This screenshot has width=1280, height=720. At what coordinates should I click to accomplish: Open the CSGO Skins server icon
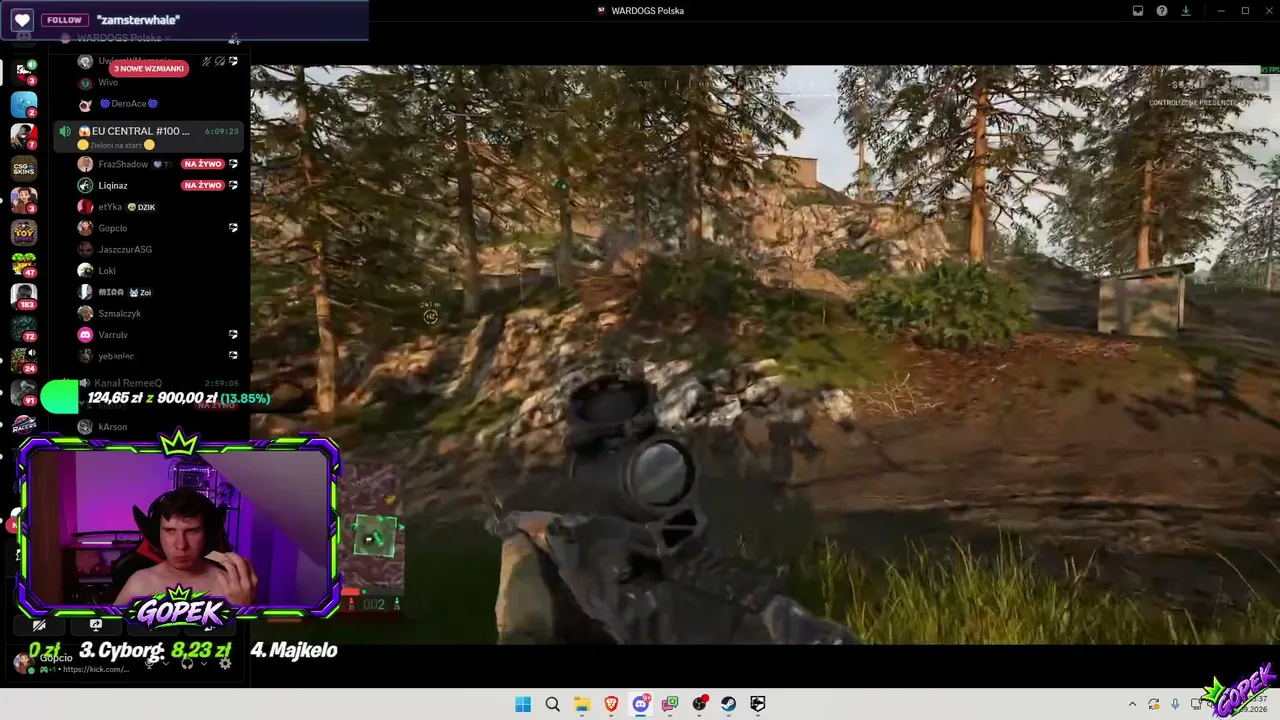tap(24, 168)
